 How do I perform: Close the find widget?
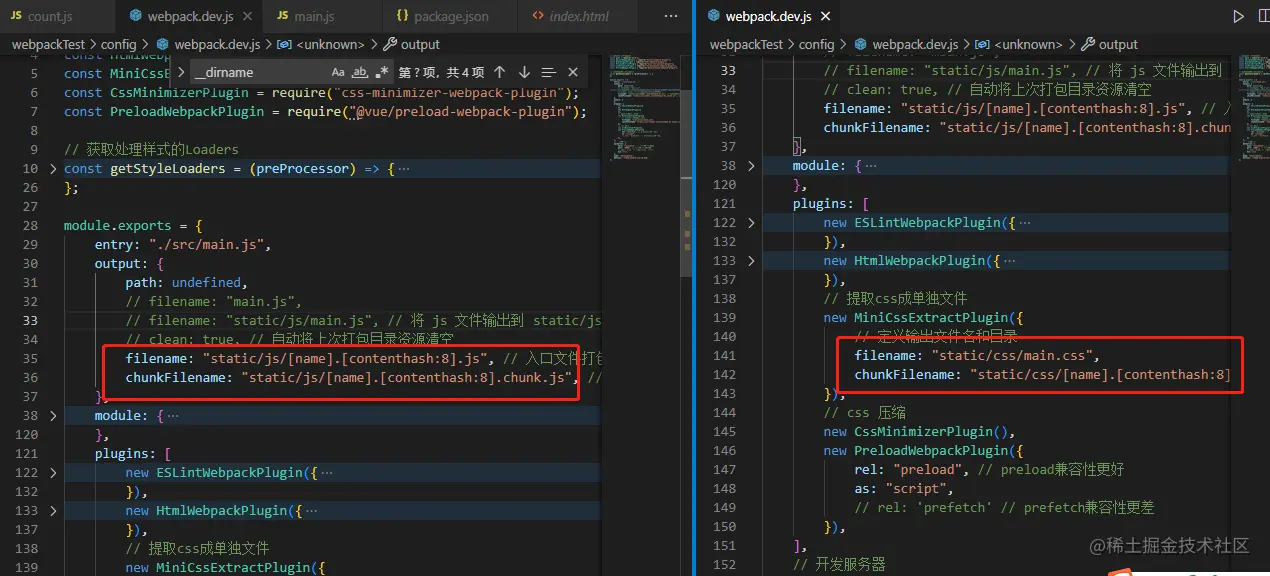tap(573, 72)
